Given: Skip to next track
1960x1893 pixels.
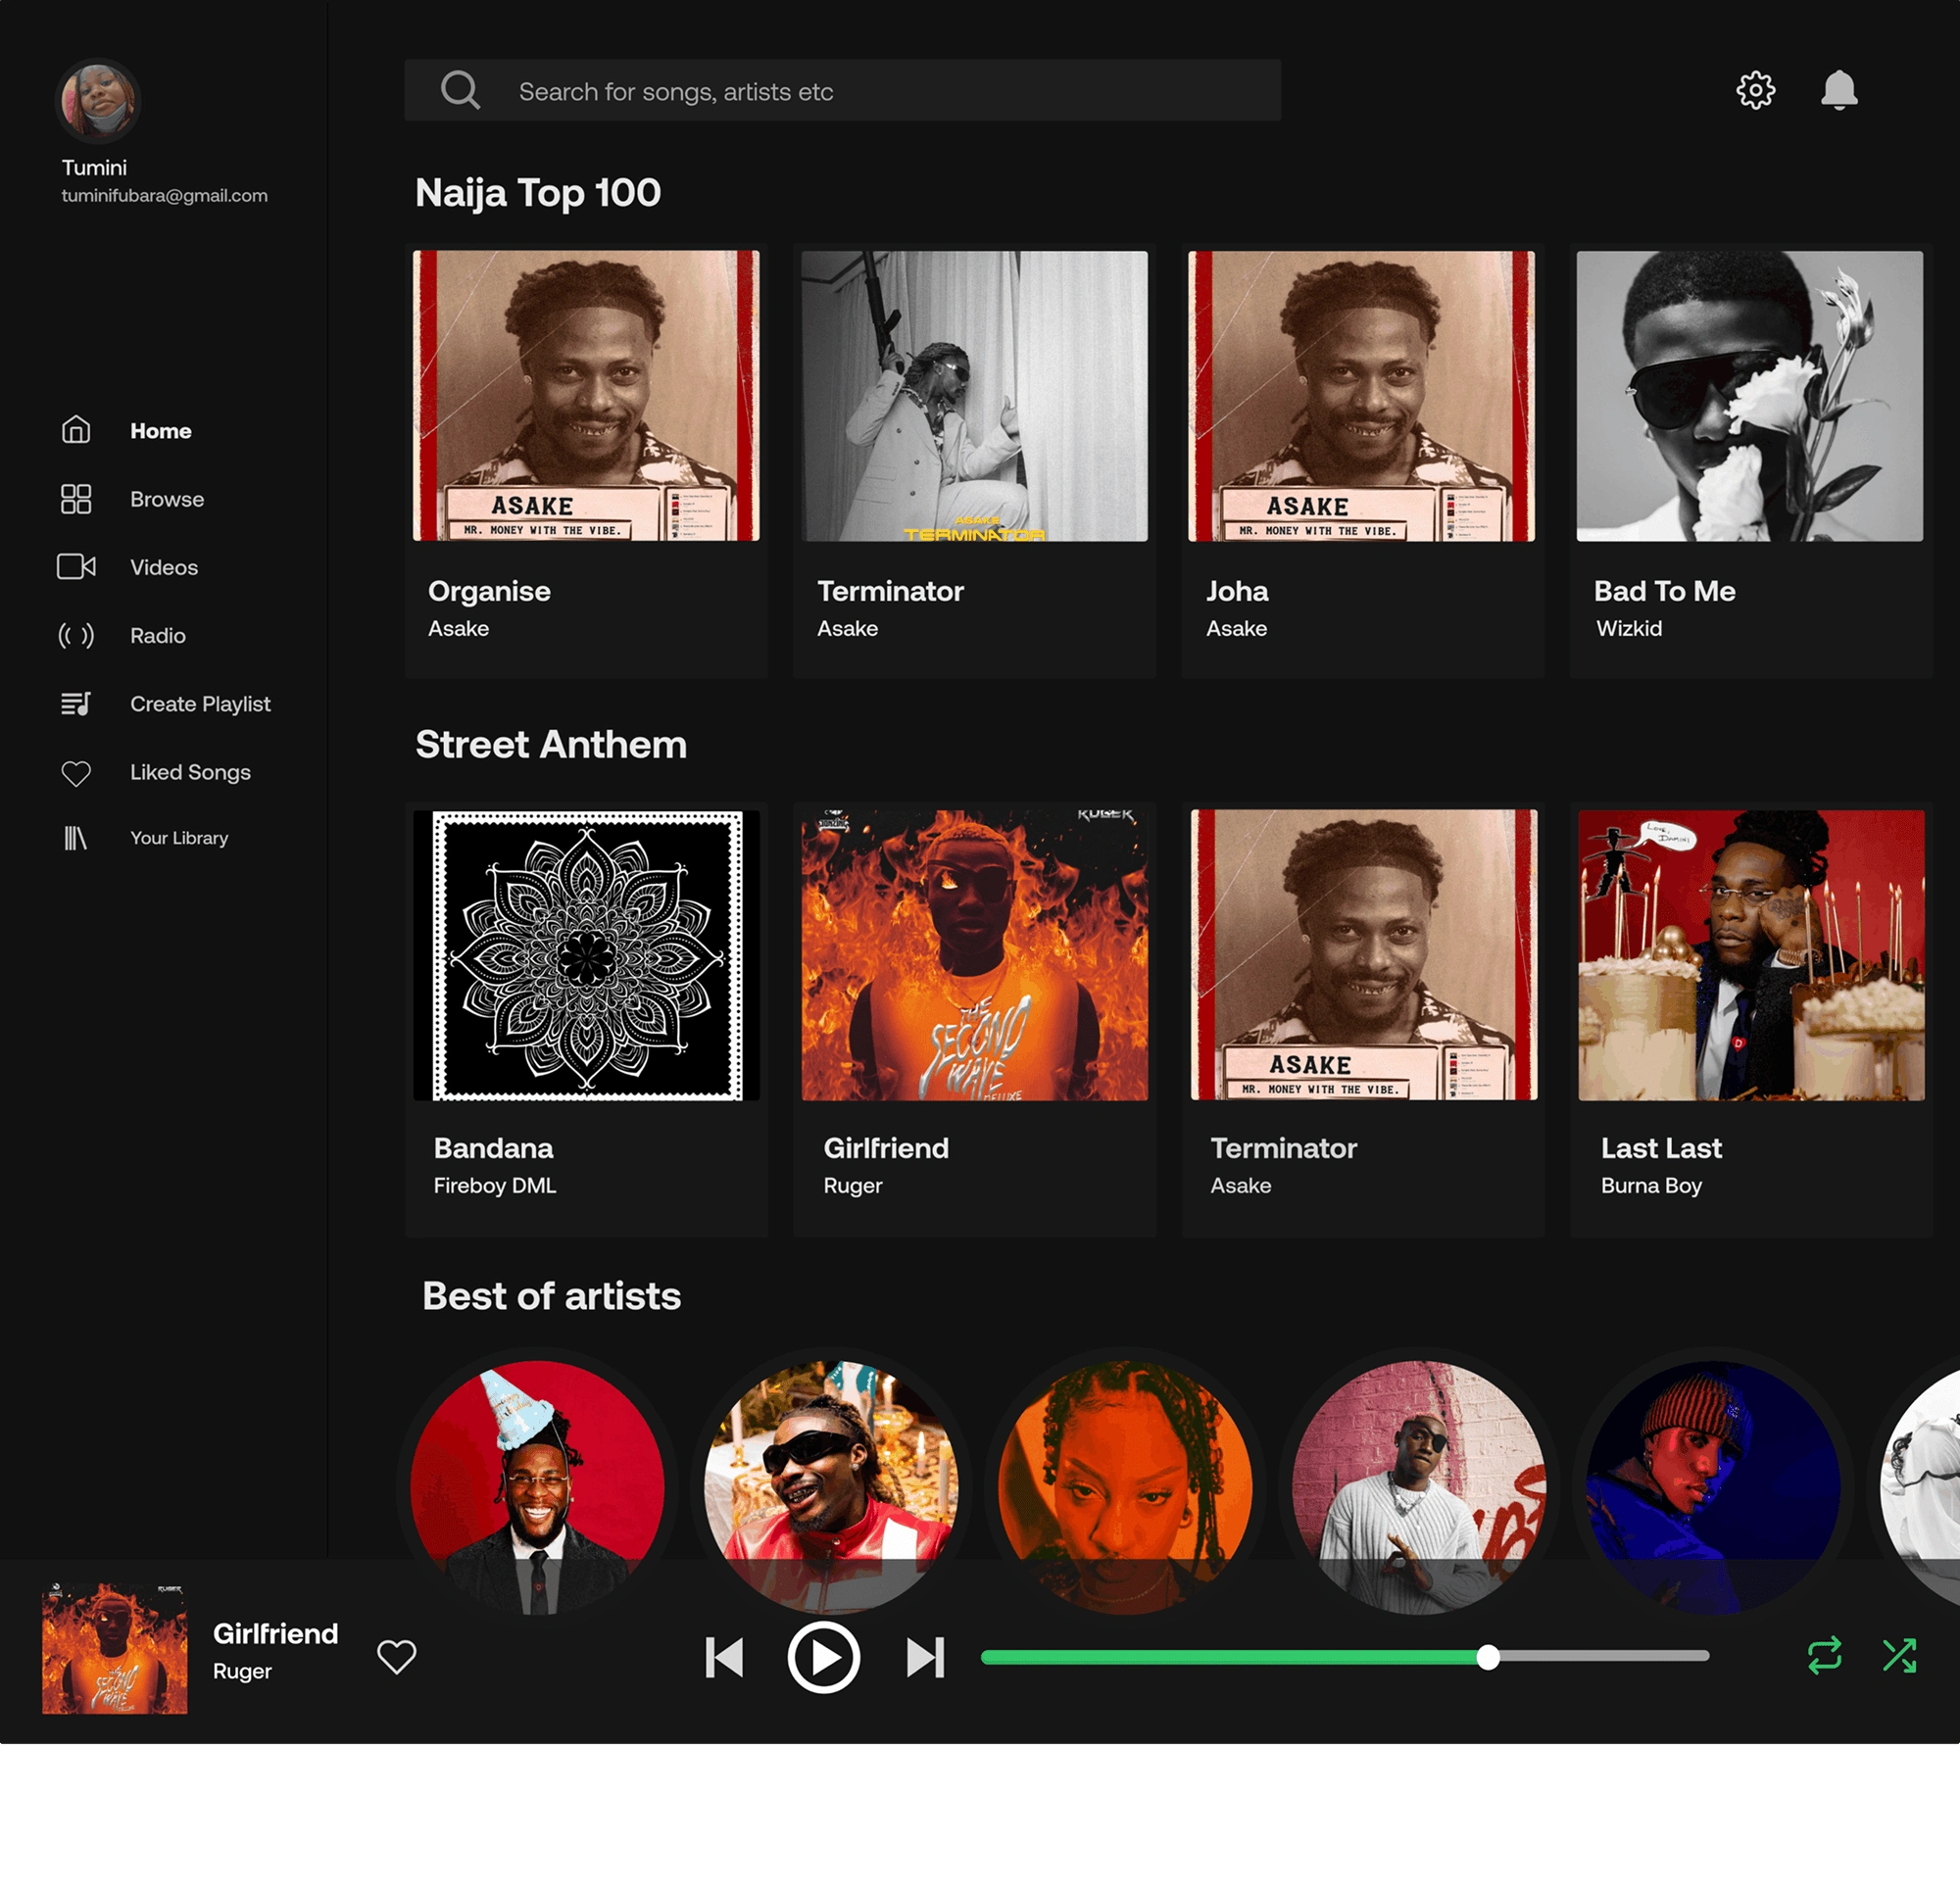Looking at the screenshot, I should (x=925, y=1657).
